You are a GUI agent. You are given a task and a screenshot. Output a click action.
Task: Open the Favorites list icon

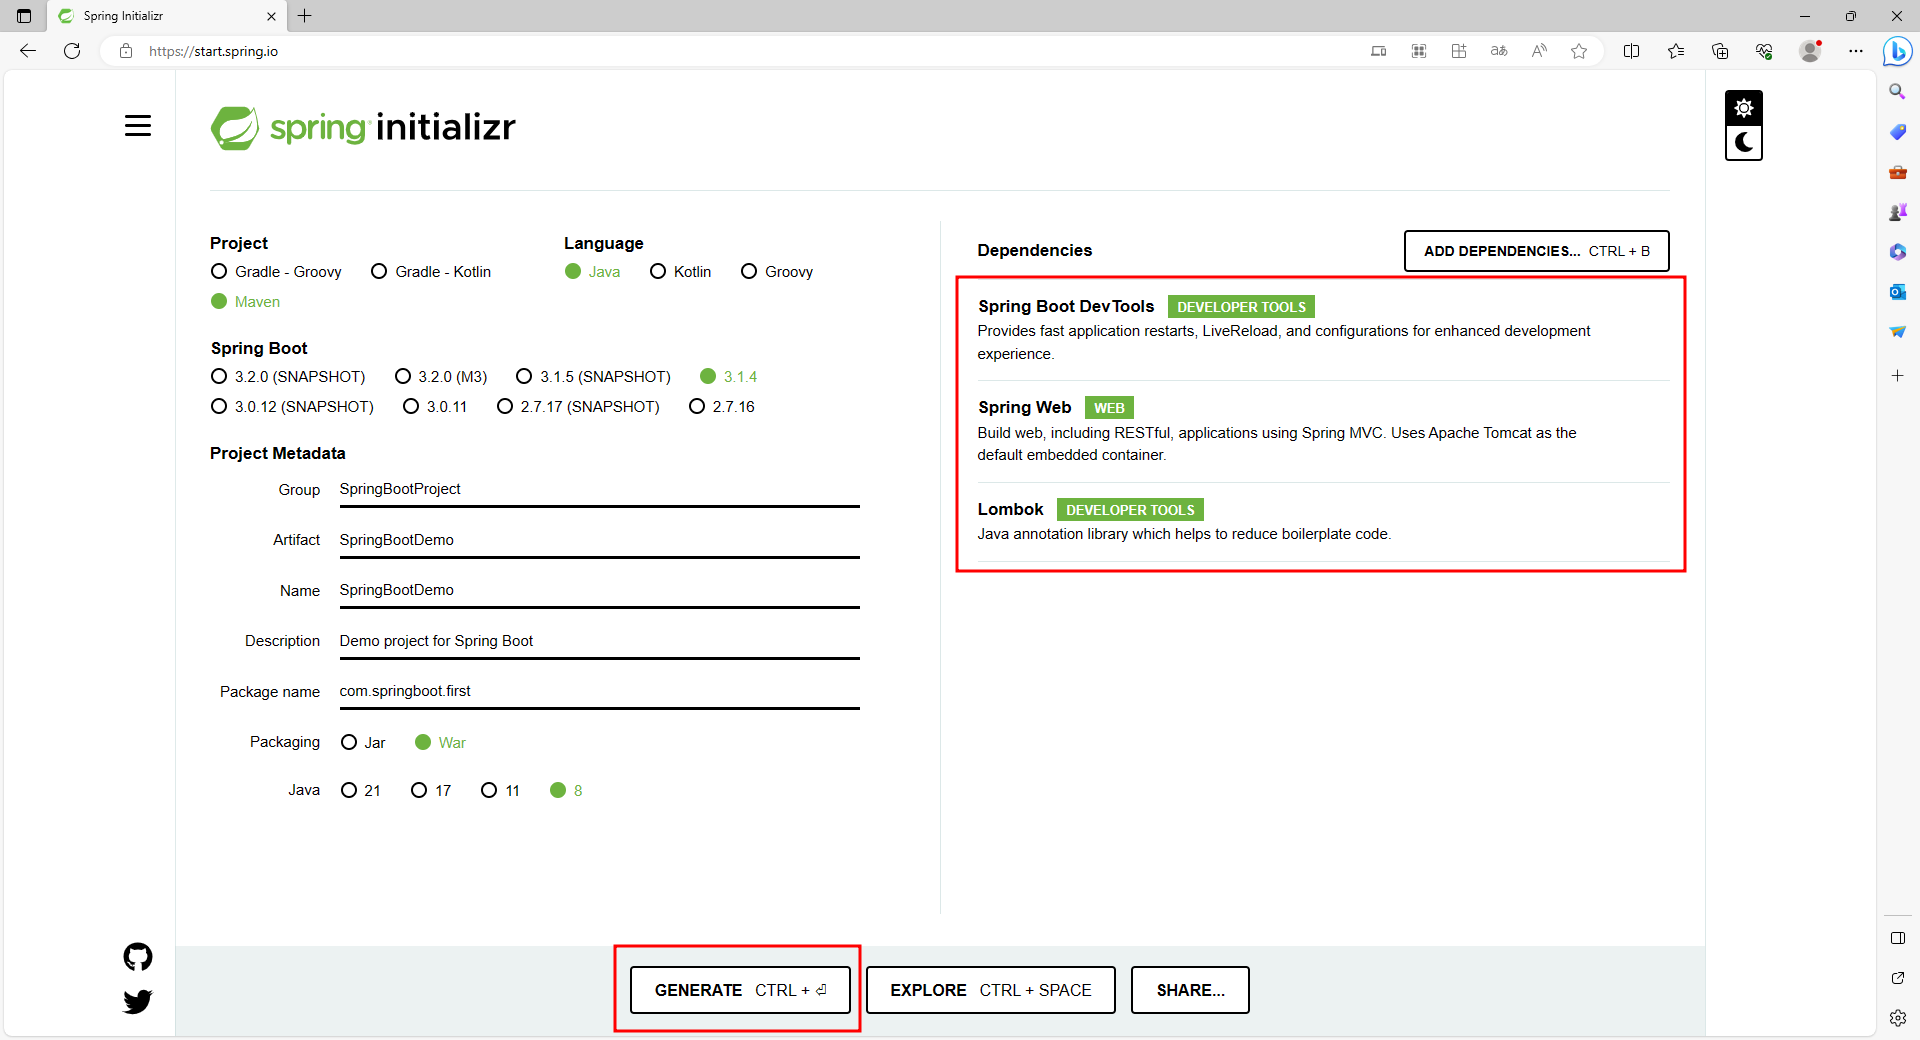[x=1676, y=51]
